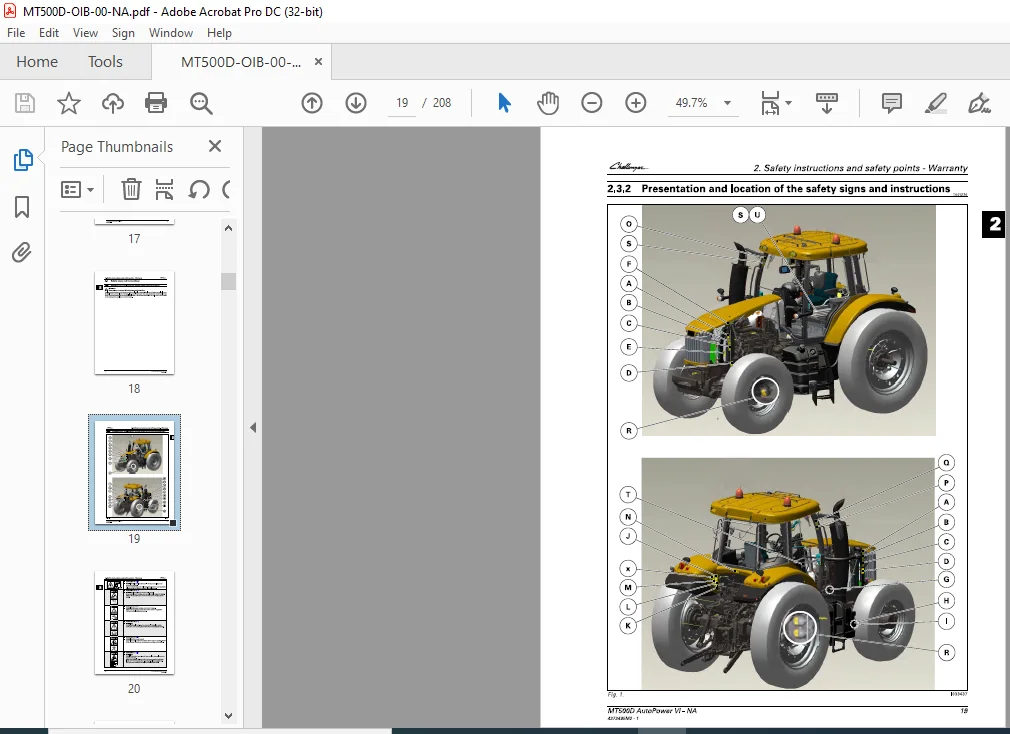The image size is (1010, 734).
Task: Click the thumbnail label '17'
Action: click(134, 239)
